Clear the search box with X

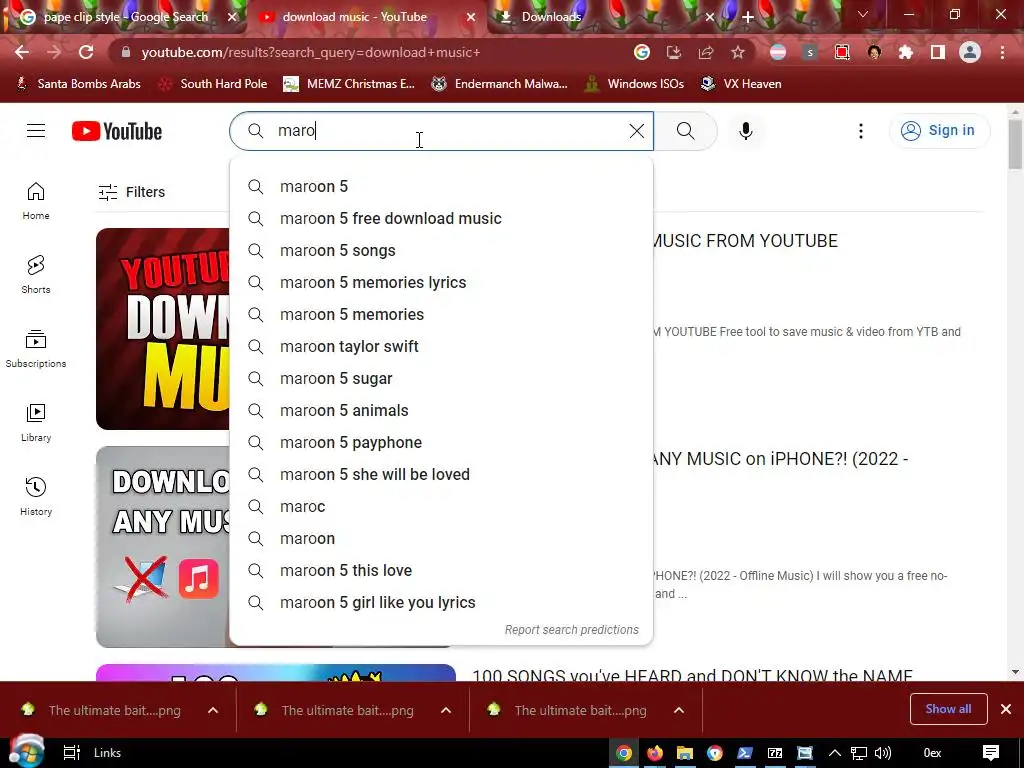[x=637, y=131]
